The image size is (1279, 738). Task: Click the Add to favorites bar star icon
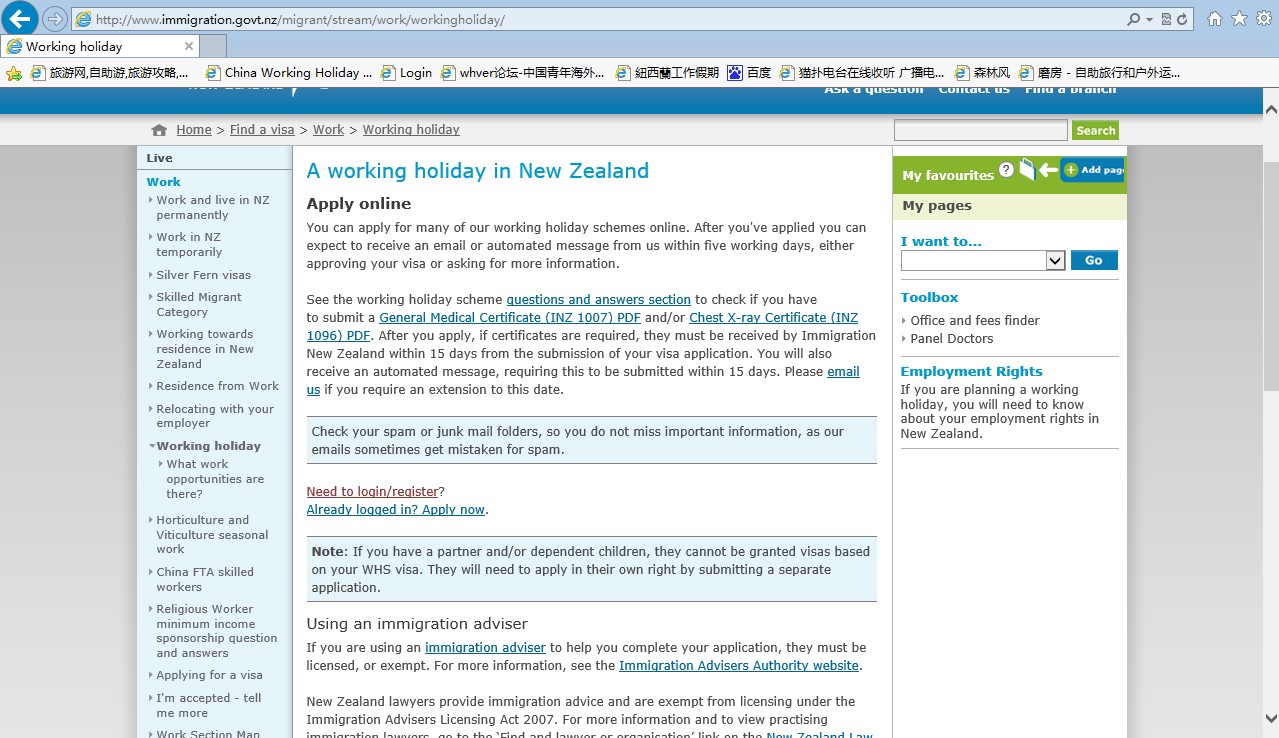tap(14, 73)
